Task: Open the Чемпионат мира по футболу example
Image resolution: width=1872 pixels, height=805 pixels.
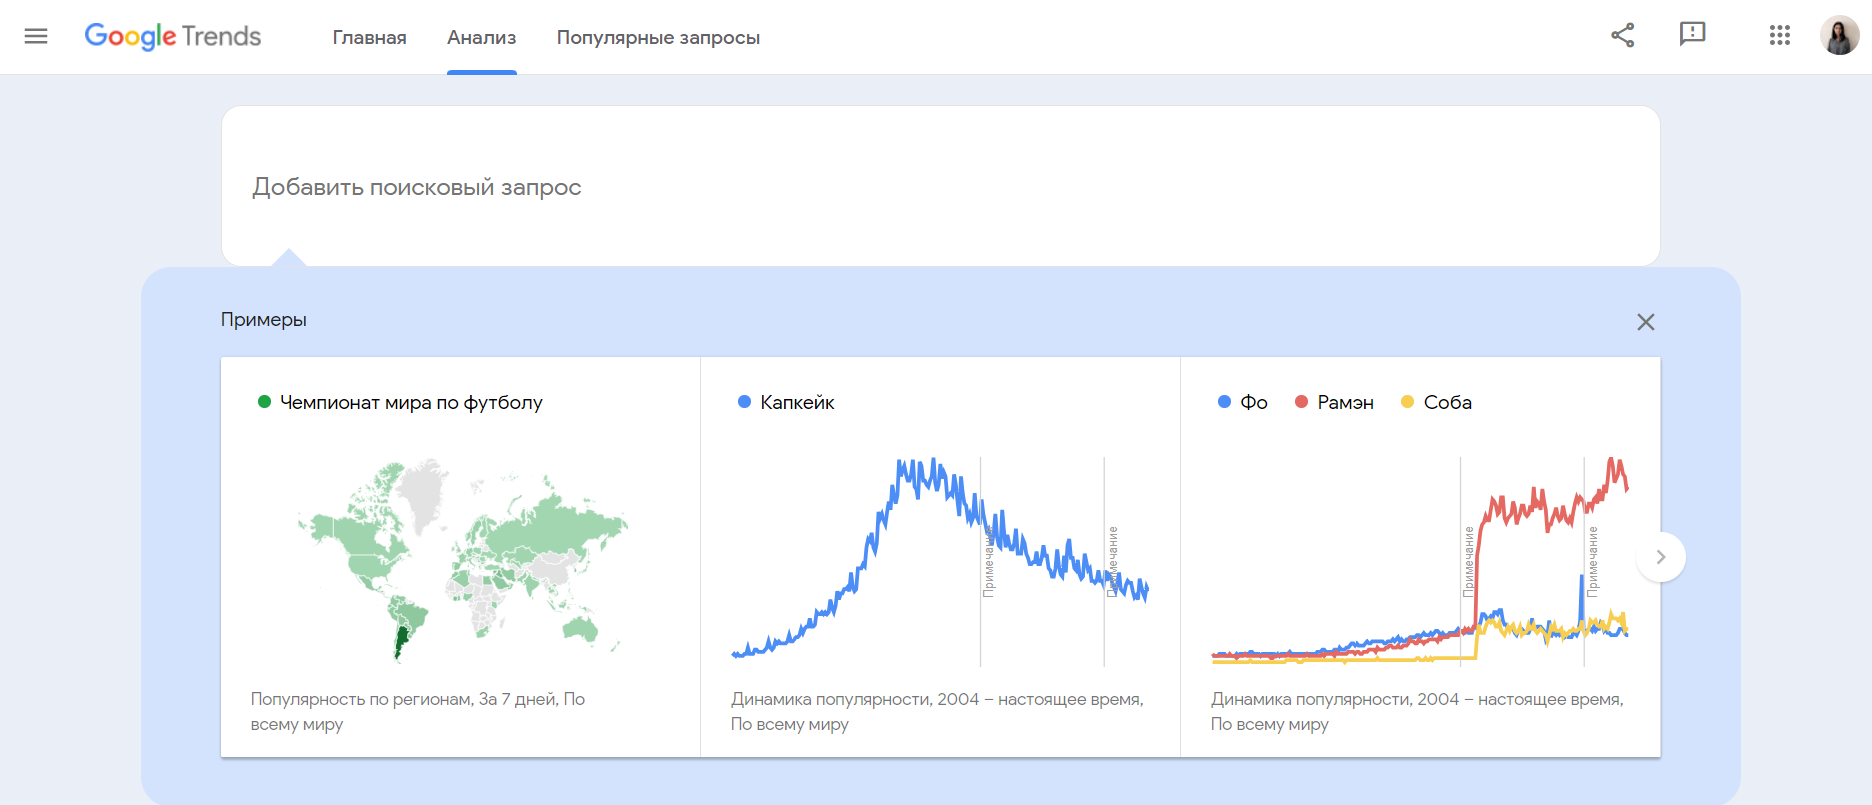Action: pyautogui.click(x=411, y=402)
